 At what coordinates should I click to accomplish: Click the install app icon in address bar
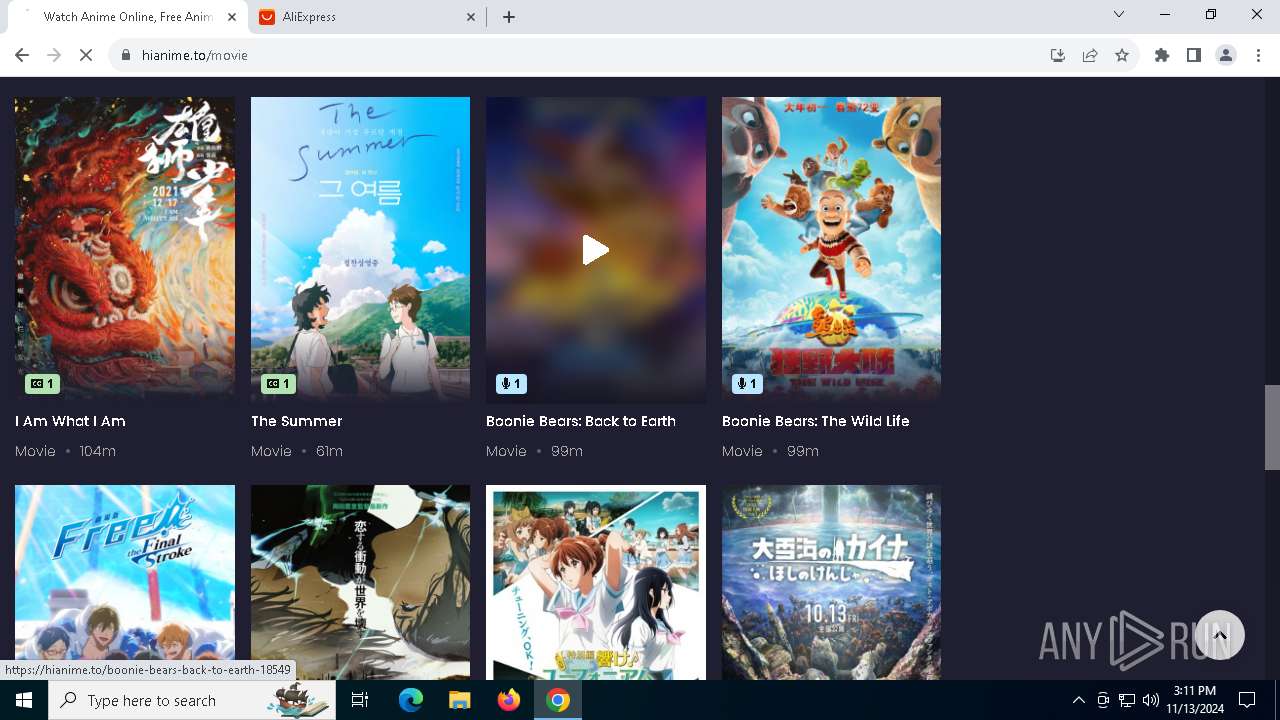pyautogui.click(x=1058, y=55)
